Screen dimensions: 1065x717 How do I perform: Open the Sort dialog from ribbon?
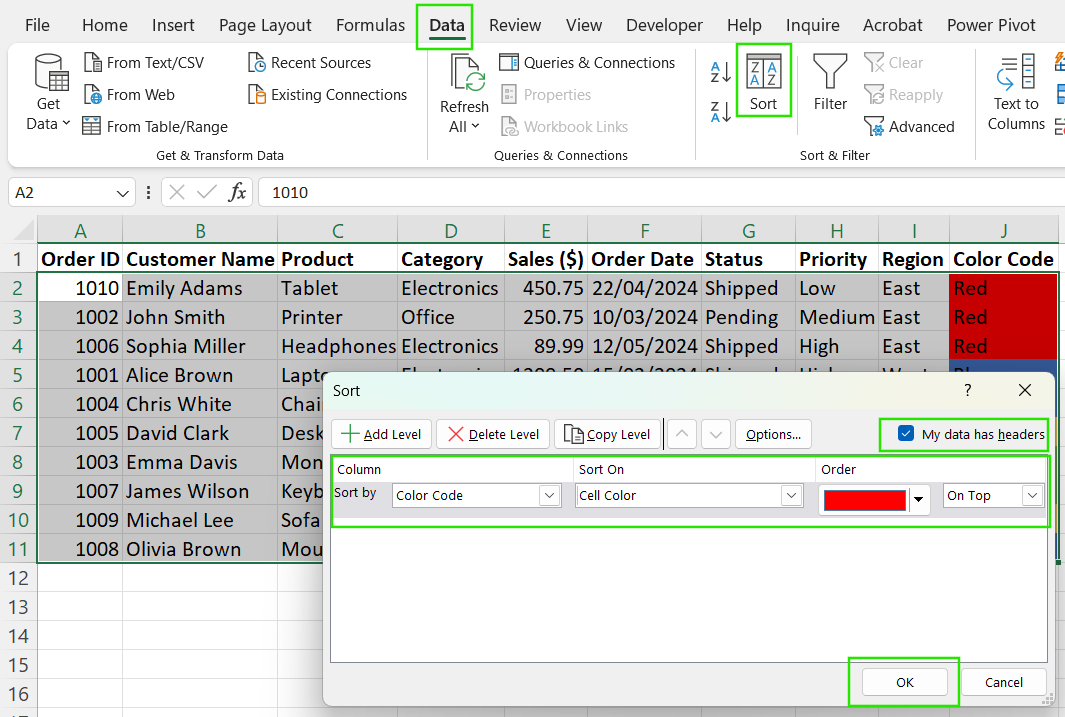(763, 81)
